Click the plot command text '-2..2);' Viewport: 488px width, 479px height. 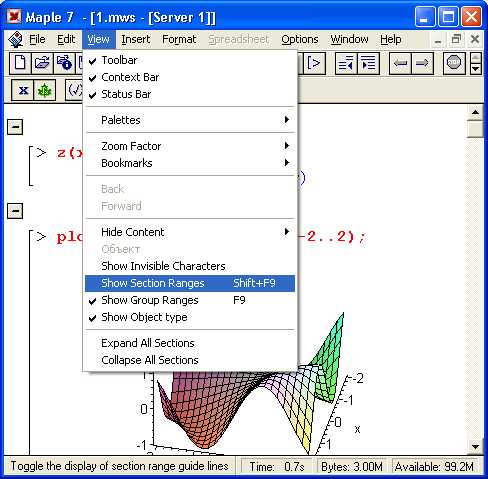tap(332, 237)
